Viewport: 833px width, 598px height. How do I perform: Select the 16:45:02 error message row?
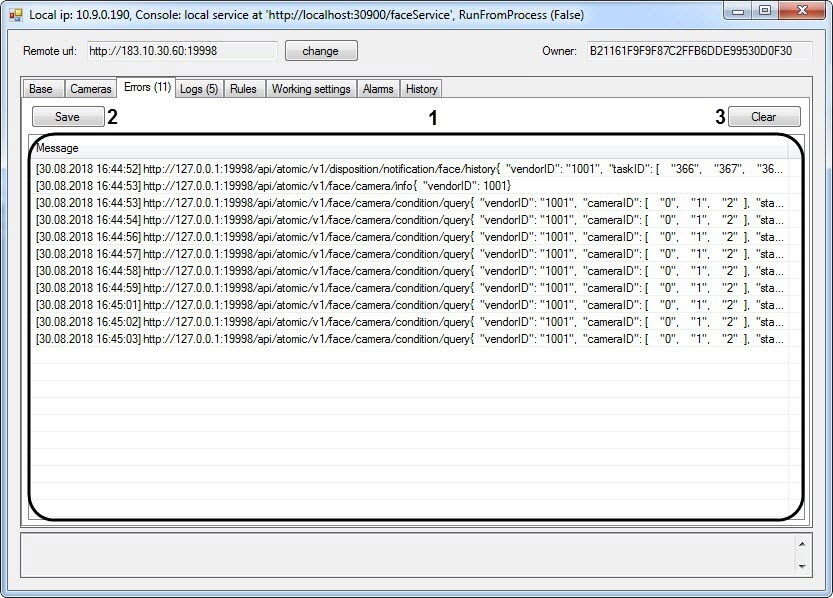[x=409, y=322]
